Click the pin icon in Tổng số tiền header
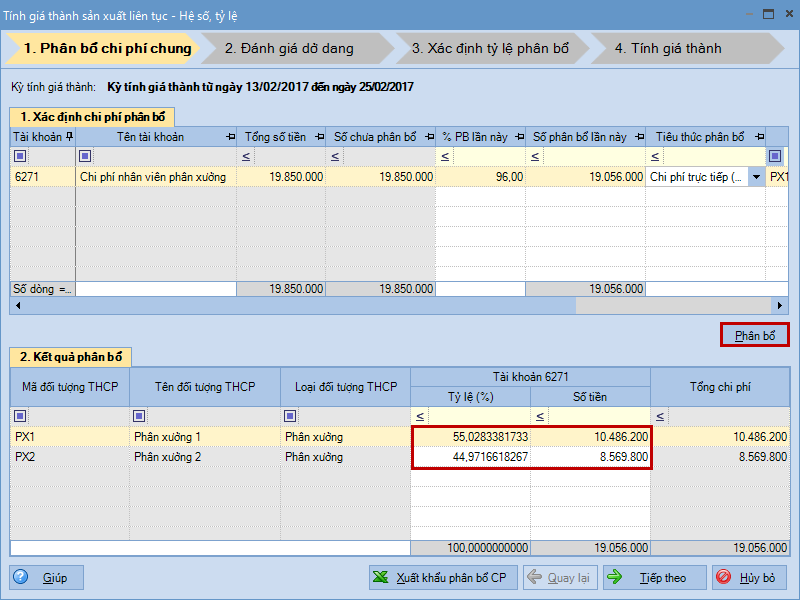800x600 pixels. tap(317, 137)
